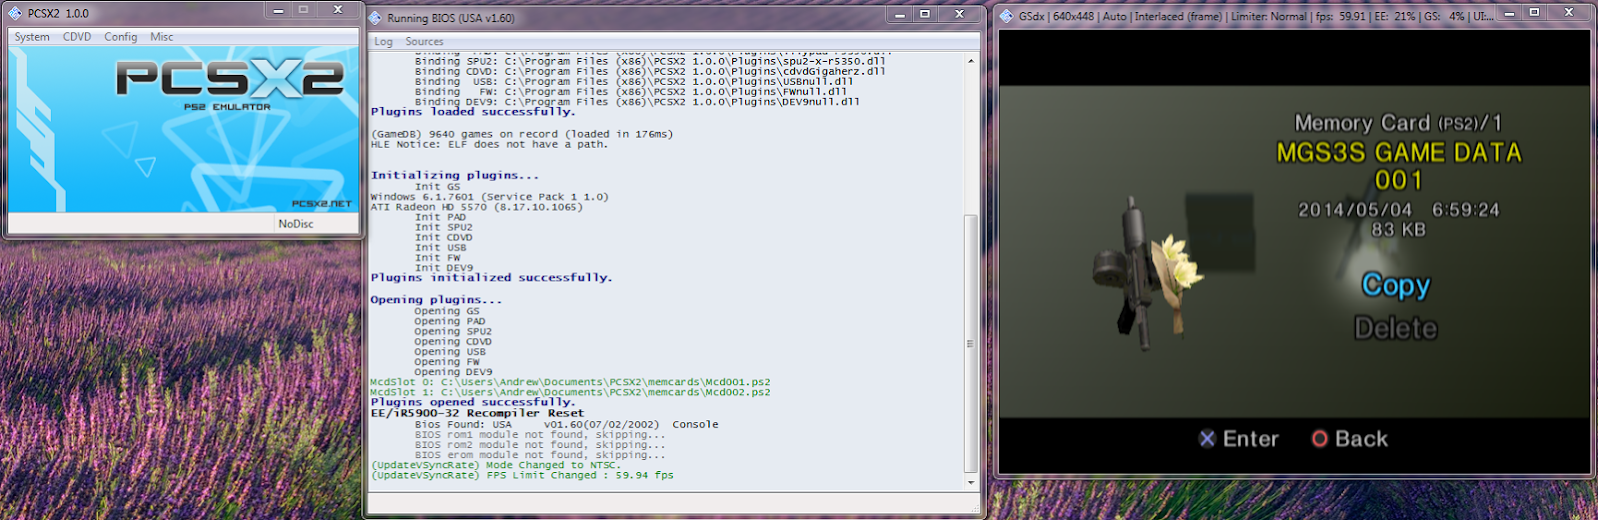This screenshot has width=1598, height=520.
Task: Click the console log vertical scrollbar thumb
Action: click(x=971, y=343)
